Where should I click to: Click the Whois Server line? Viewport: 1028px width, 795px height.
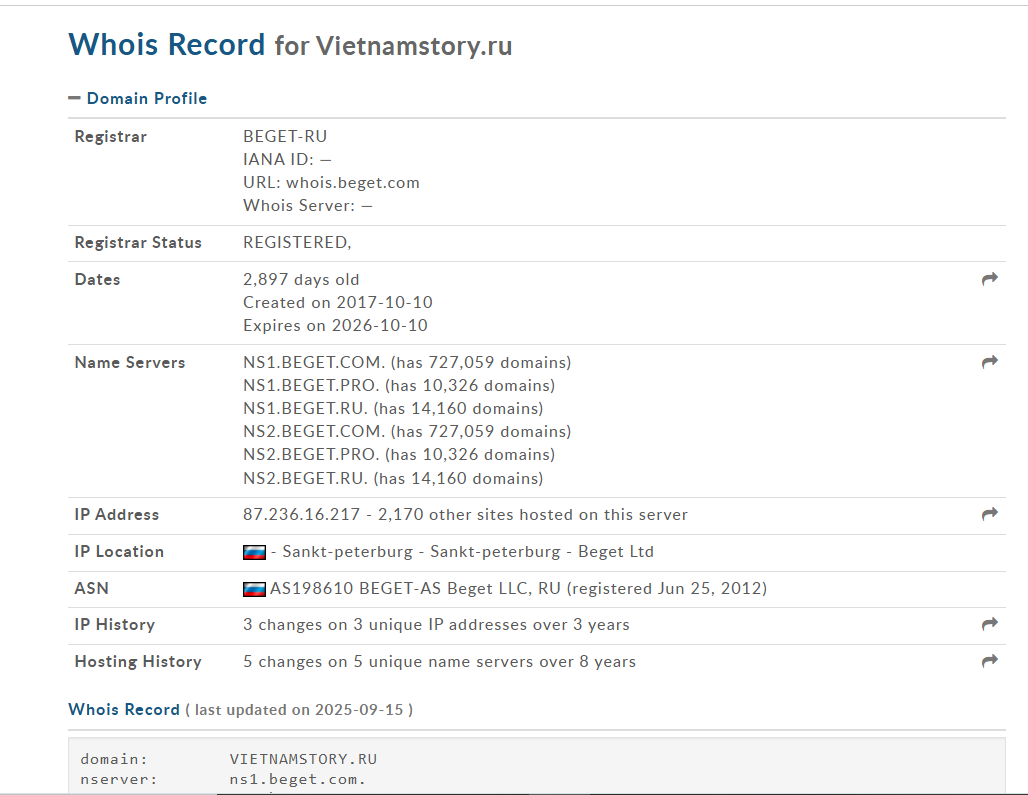[307, 205]
